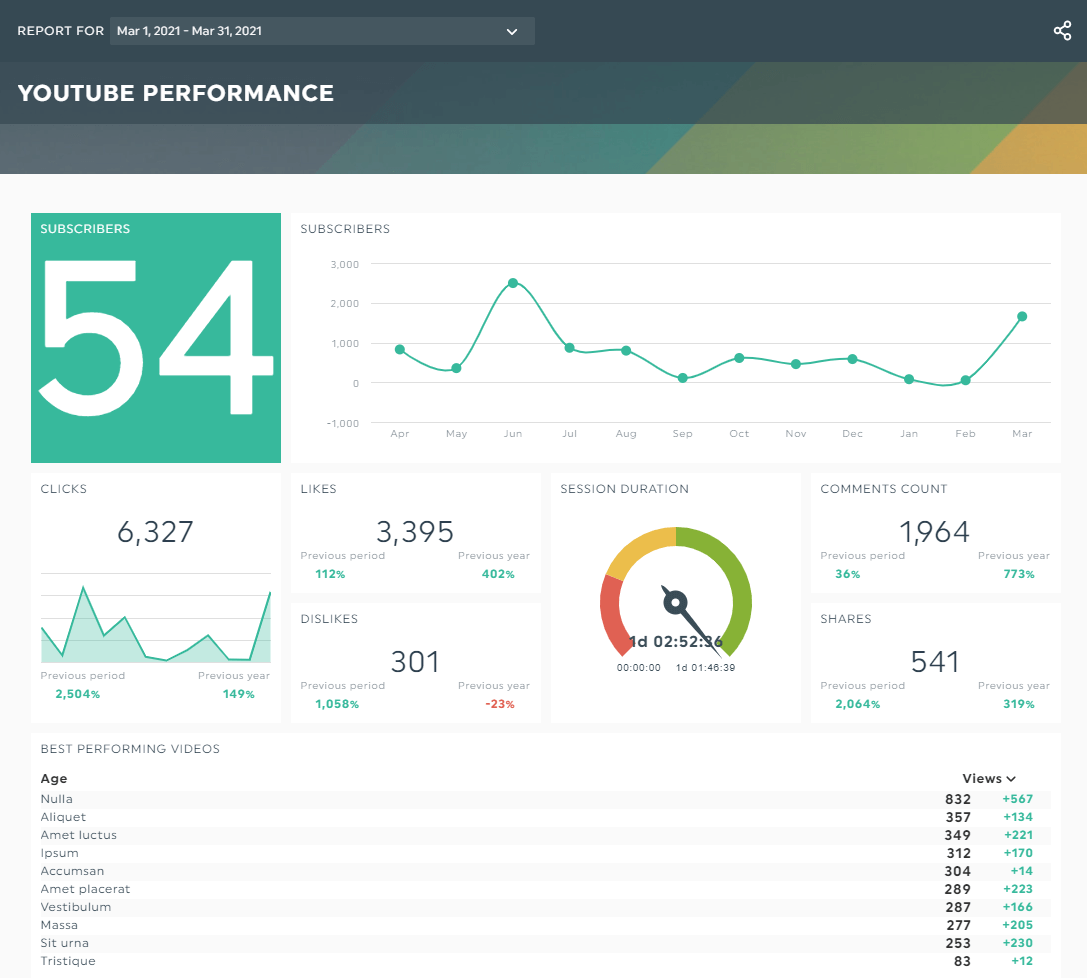Select the Ipsum video row

click(546, 853)
